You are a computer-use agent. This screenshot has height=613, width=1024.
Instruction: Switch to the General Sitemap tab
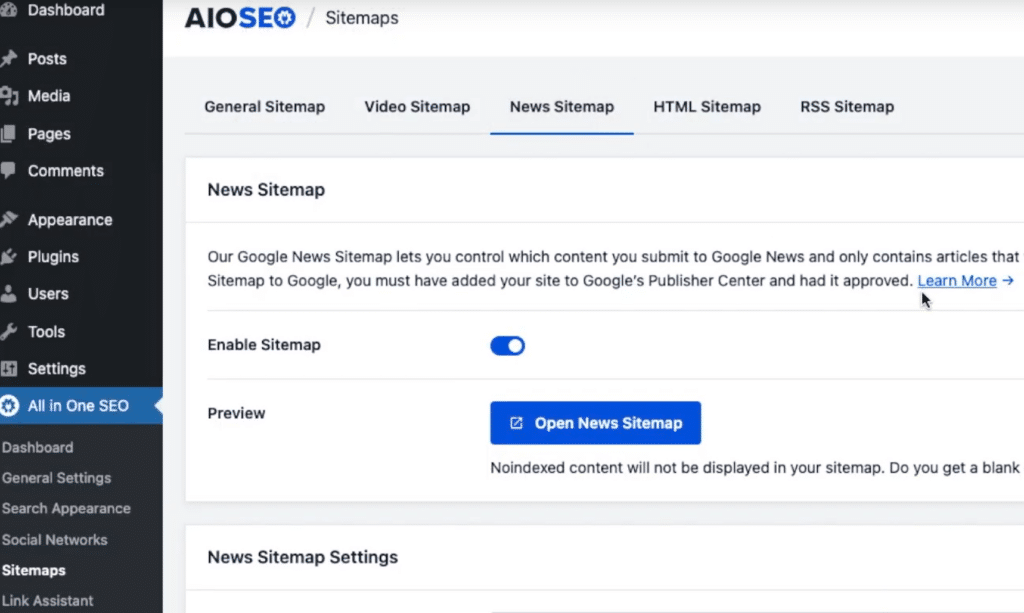point(264,107)
